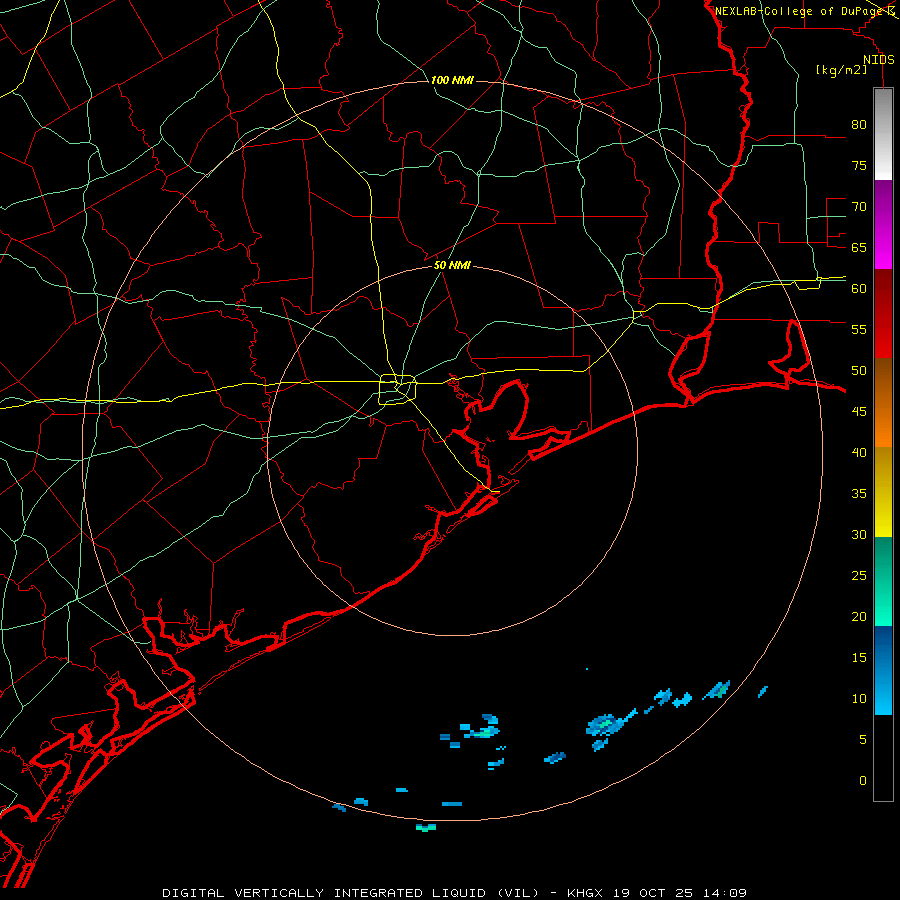900x900 pixels.
Task: Click the "10" value on the VIL scale
Action: (859, 699)
